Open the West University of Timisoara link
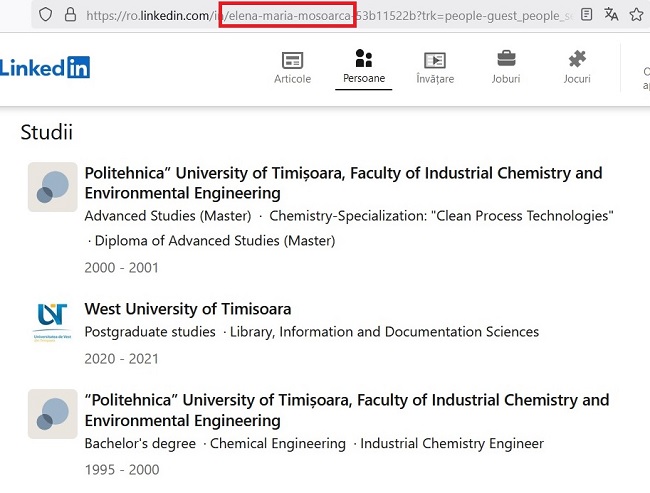650x493 pixels. pyautogui.click(x=188, y=309)
